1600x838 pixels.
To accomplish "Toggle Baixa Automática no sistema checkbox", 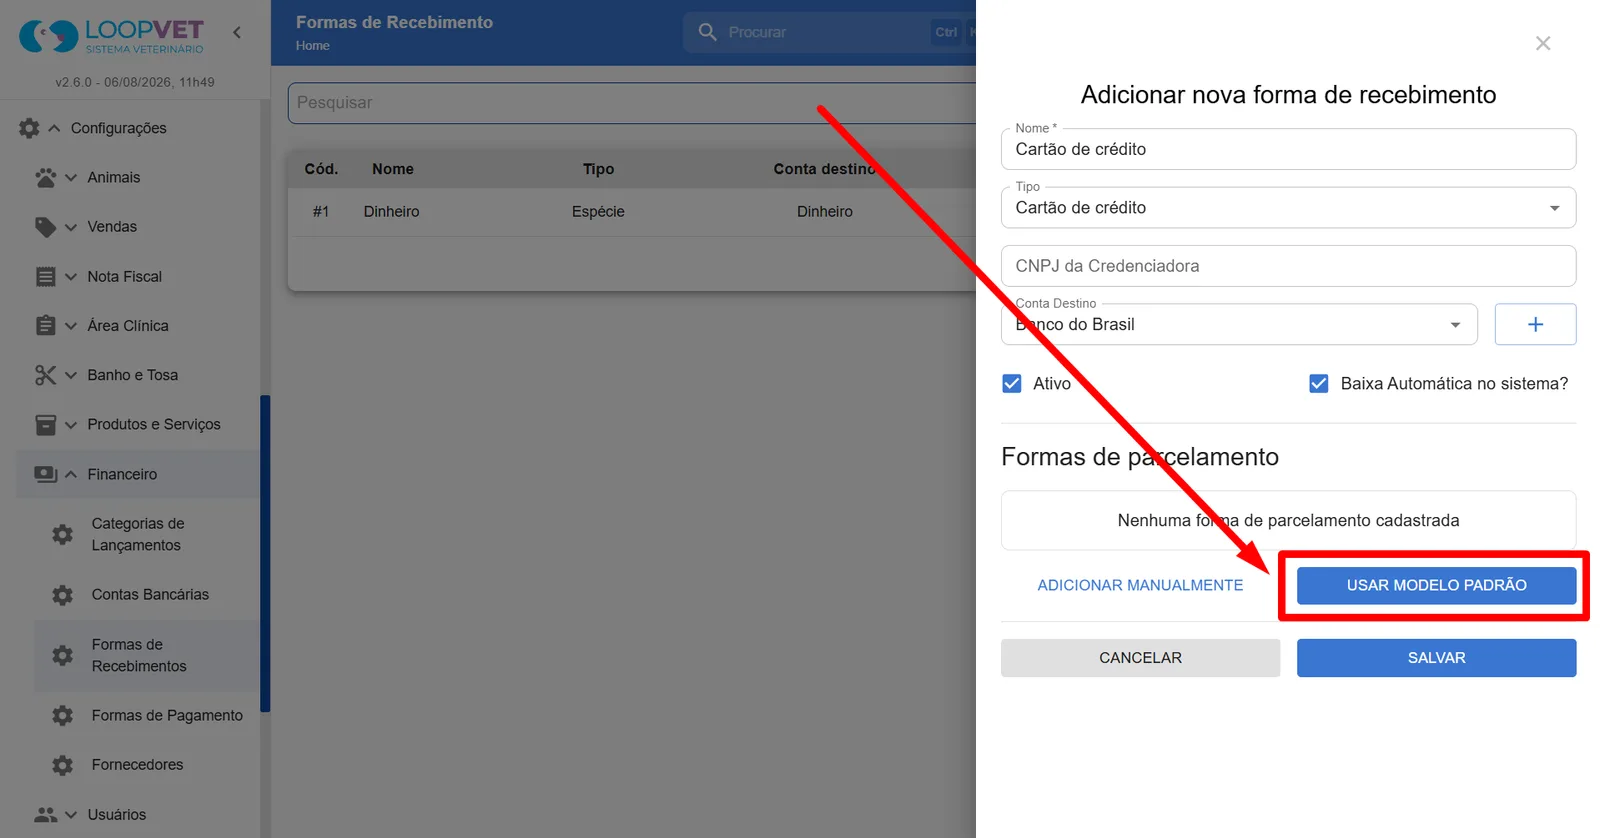I will pos(1319,384).
